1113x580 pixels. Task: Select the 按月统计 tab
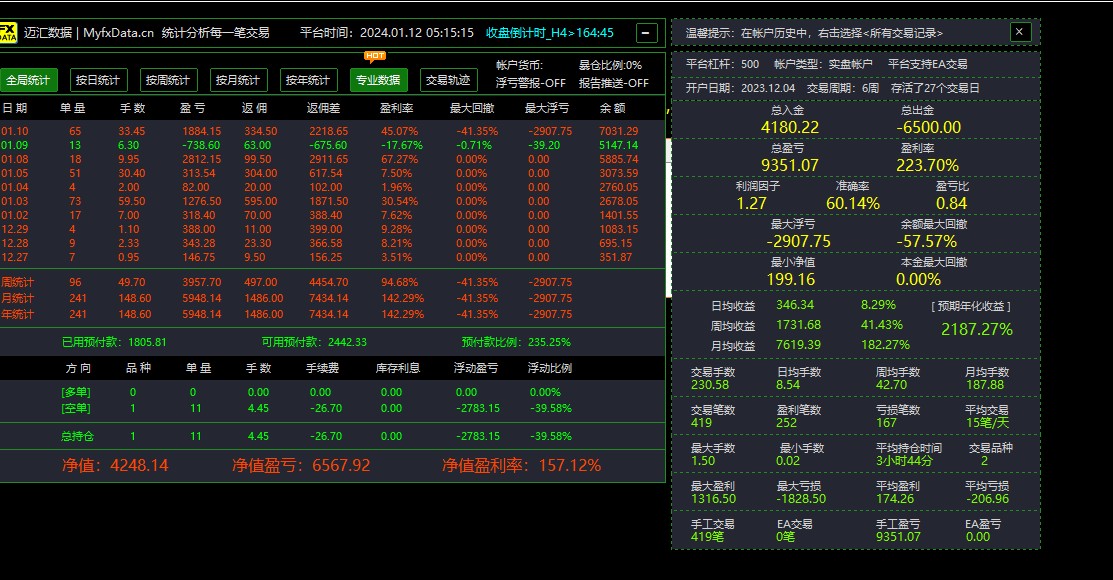click(x=238, y=80)
